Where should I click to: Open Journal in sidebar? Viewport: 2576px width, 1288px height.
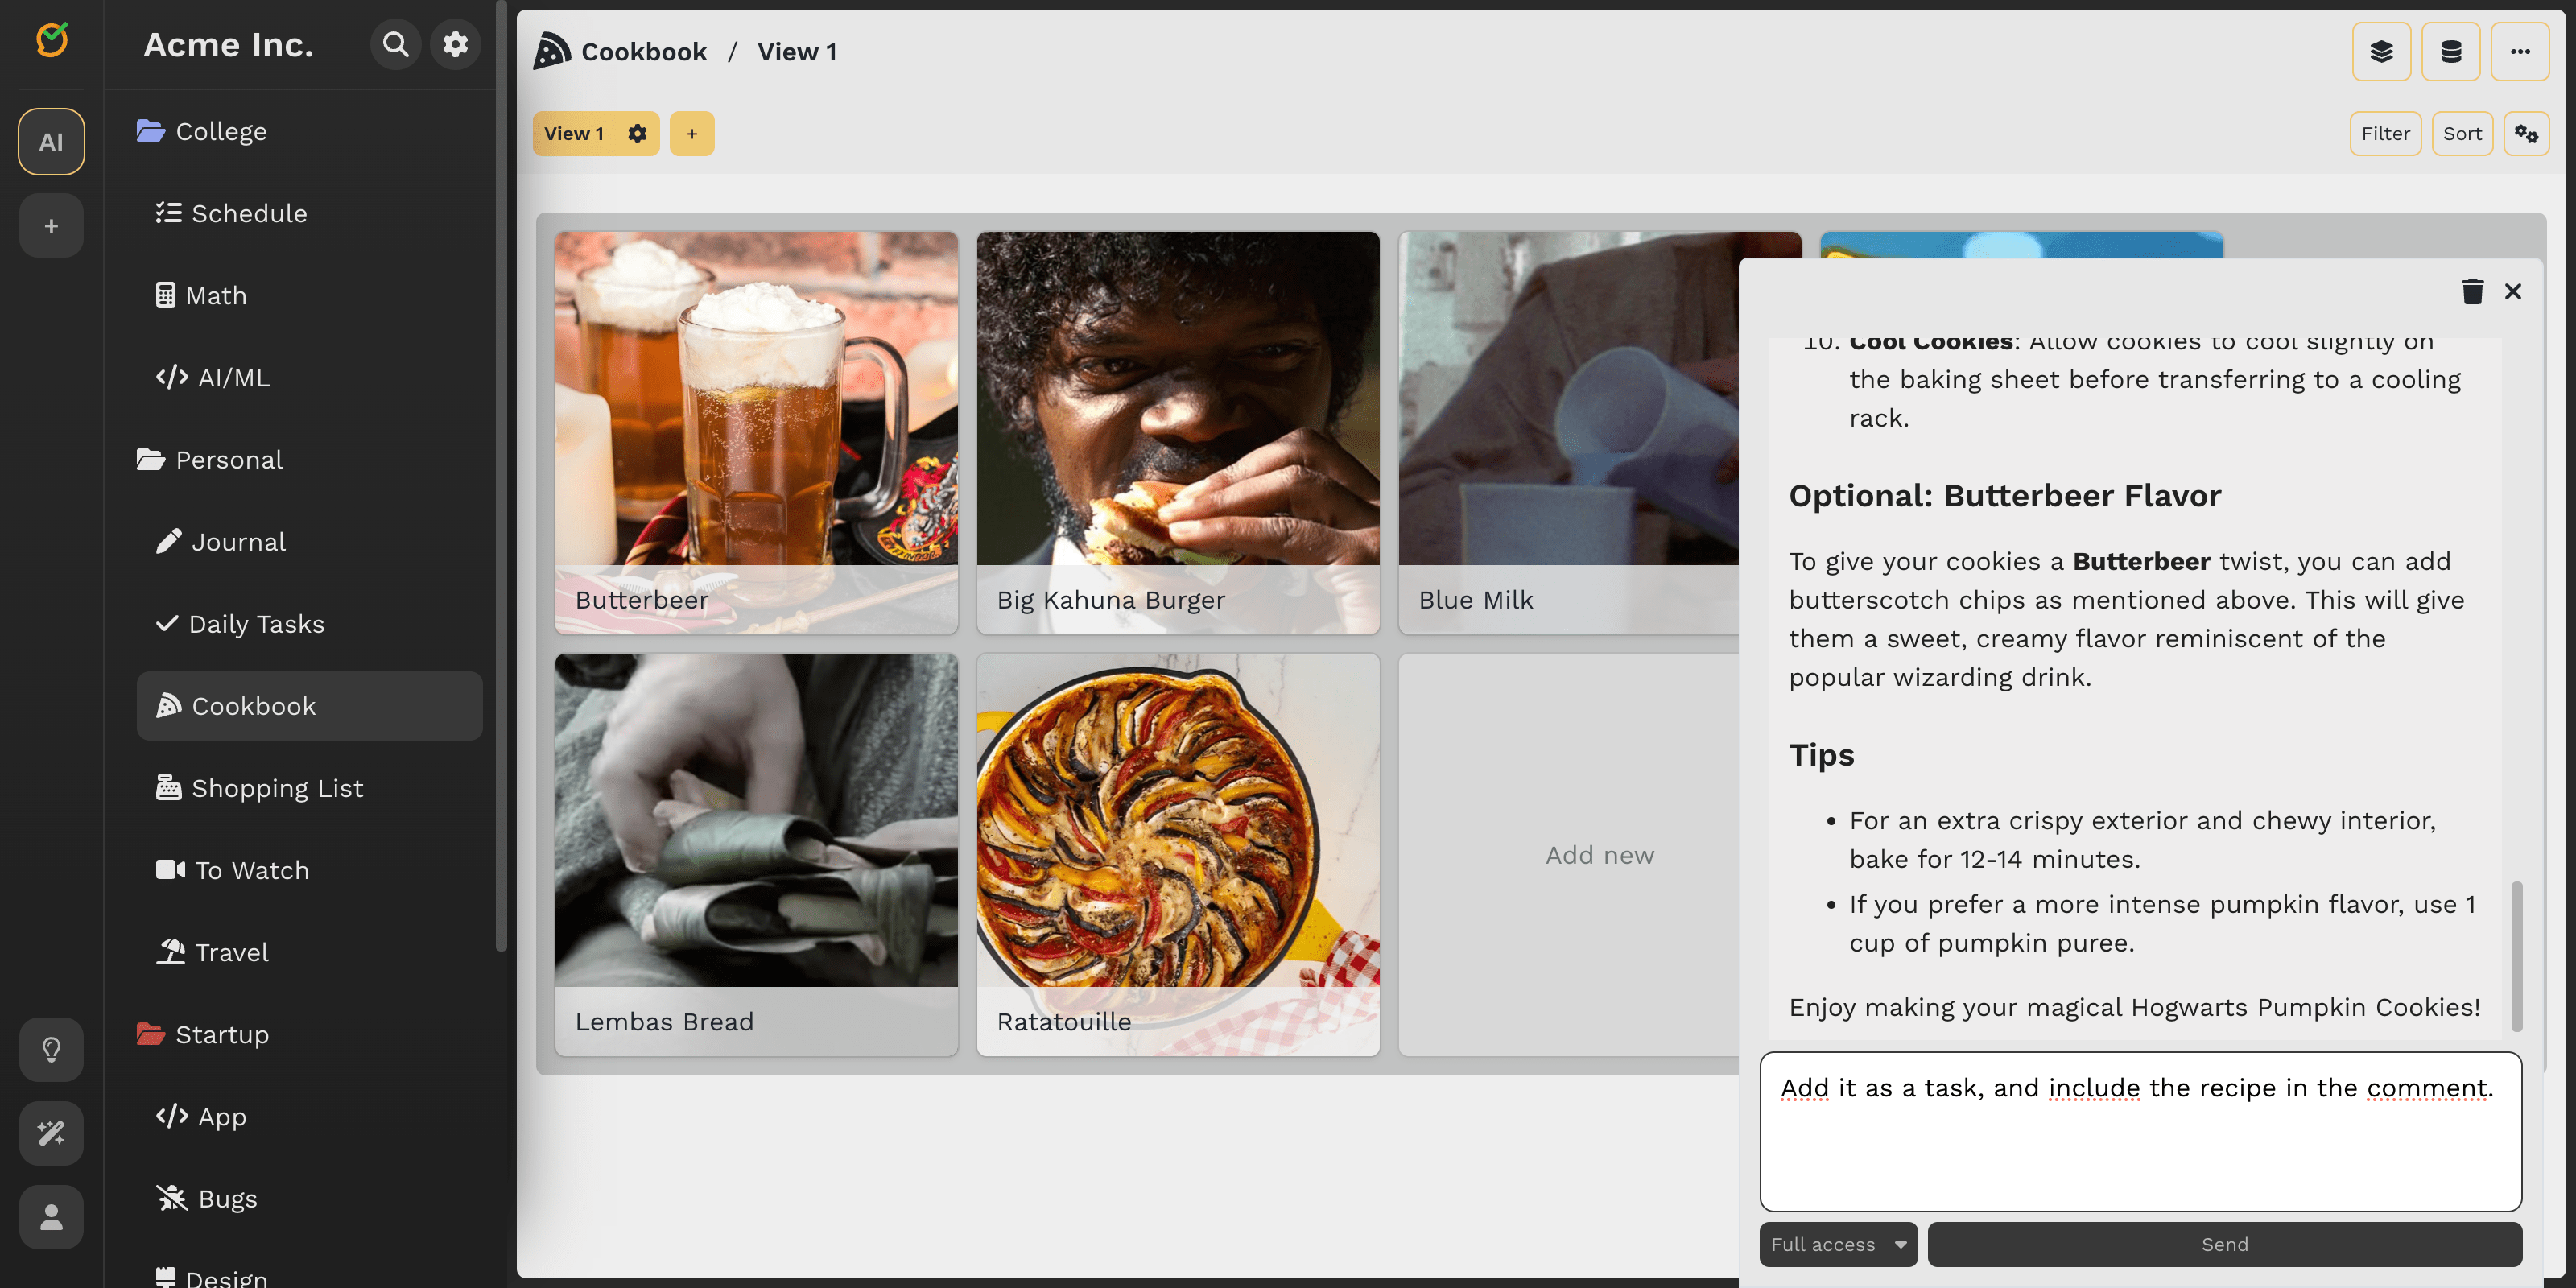click(310, 541)
